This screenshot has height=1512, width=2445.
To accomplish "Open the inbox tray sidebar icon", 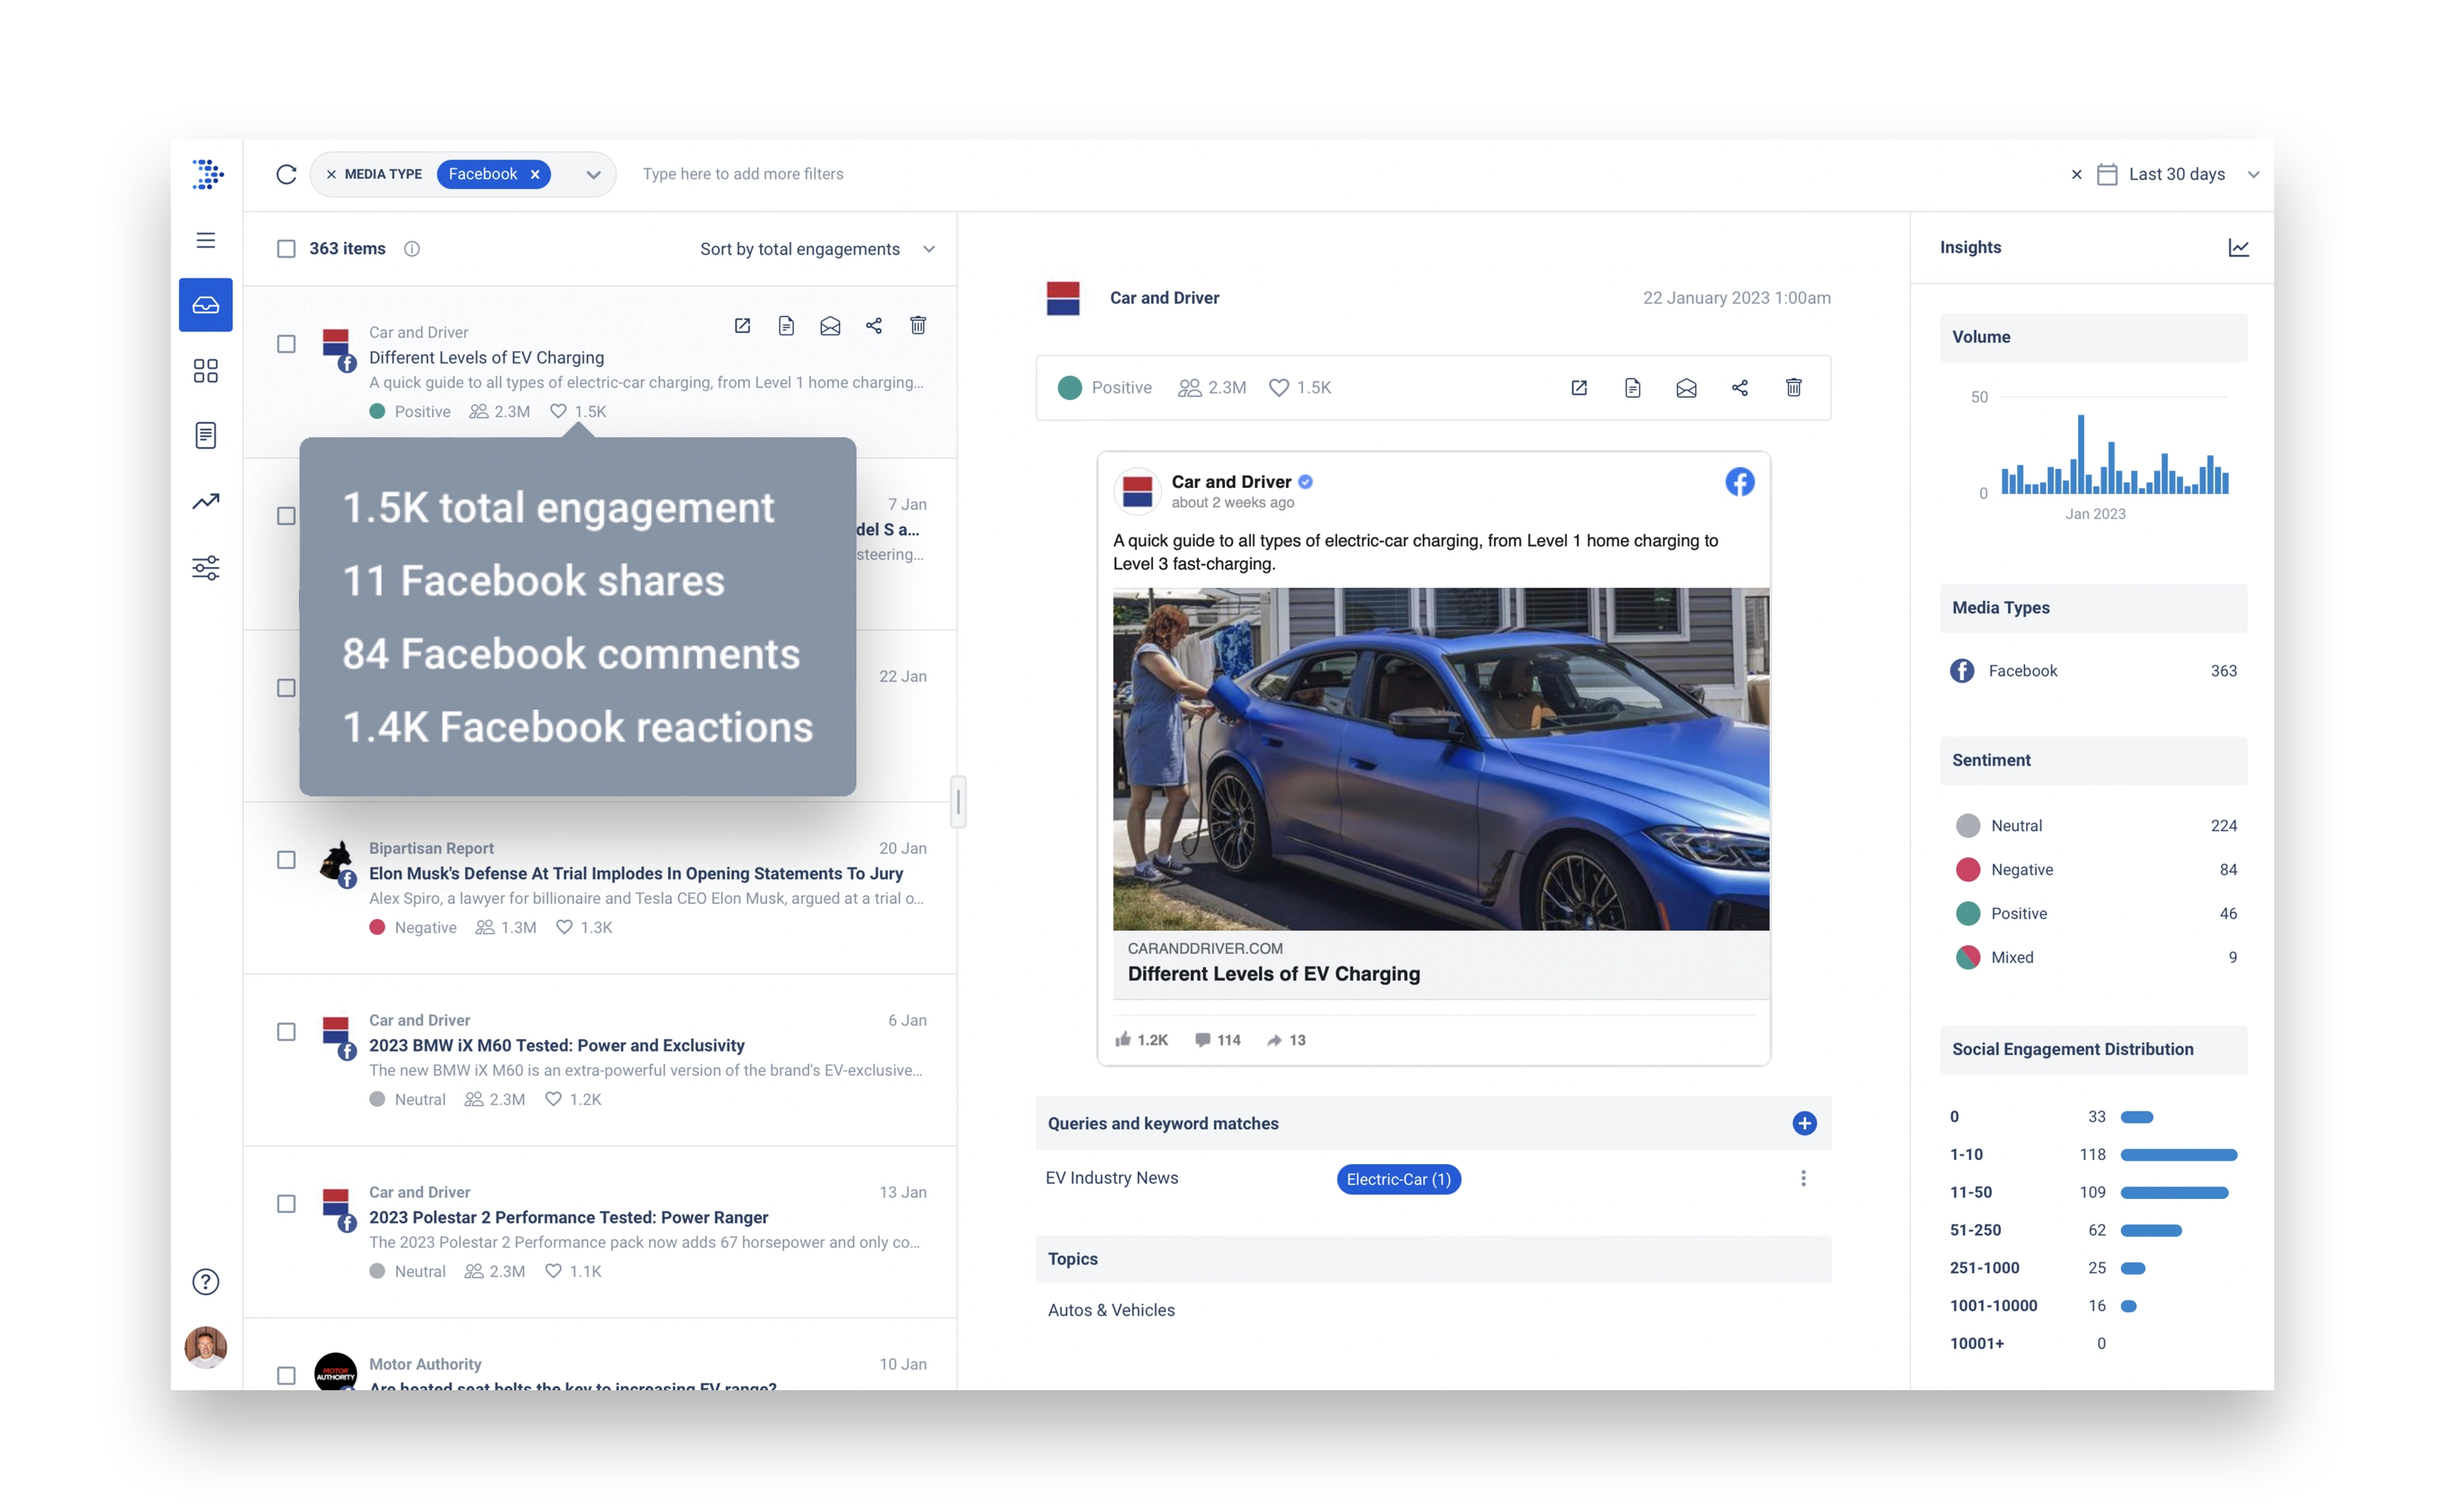I will click(x=206, y=305).
